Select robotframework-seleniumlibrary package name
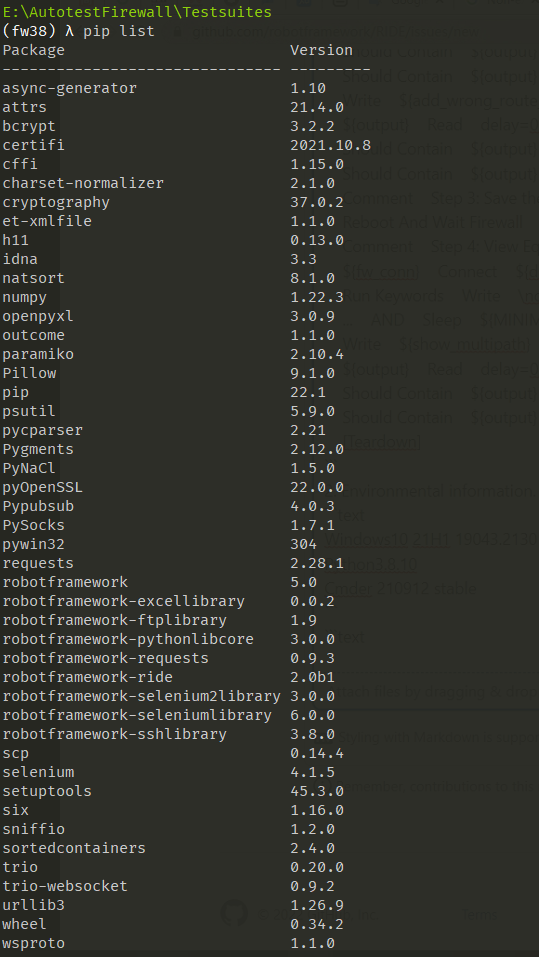The height and width of the screenshot is (957, 539). [137, 715]
